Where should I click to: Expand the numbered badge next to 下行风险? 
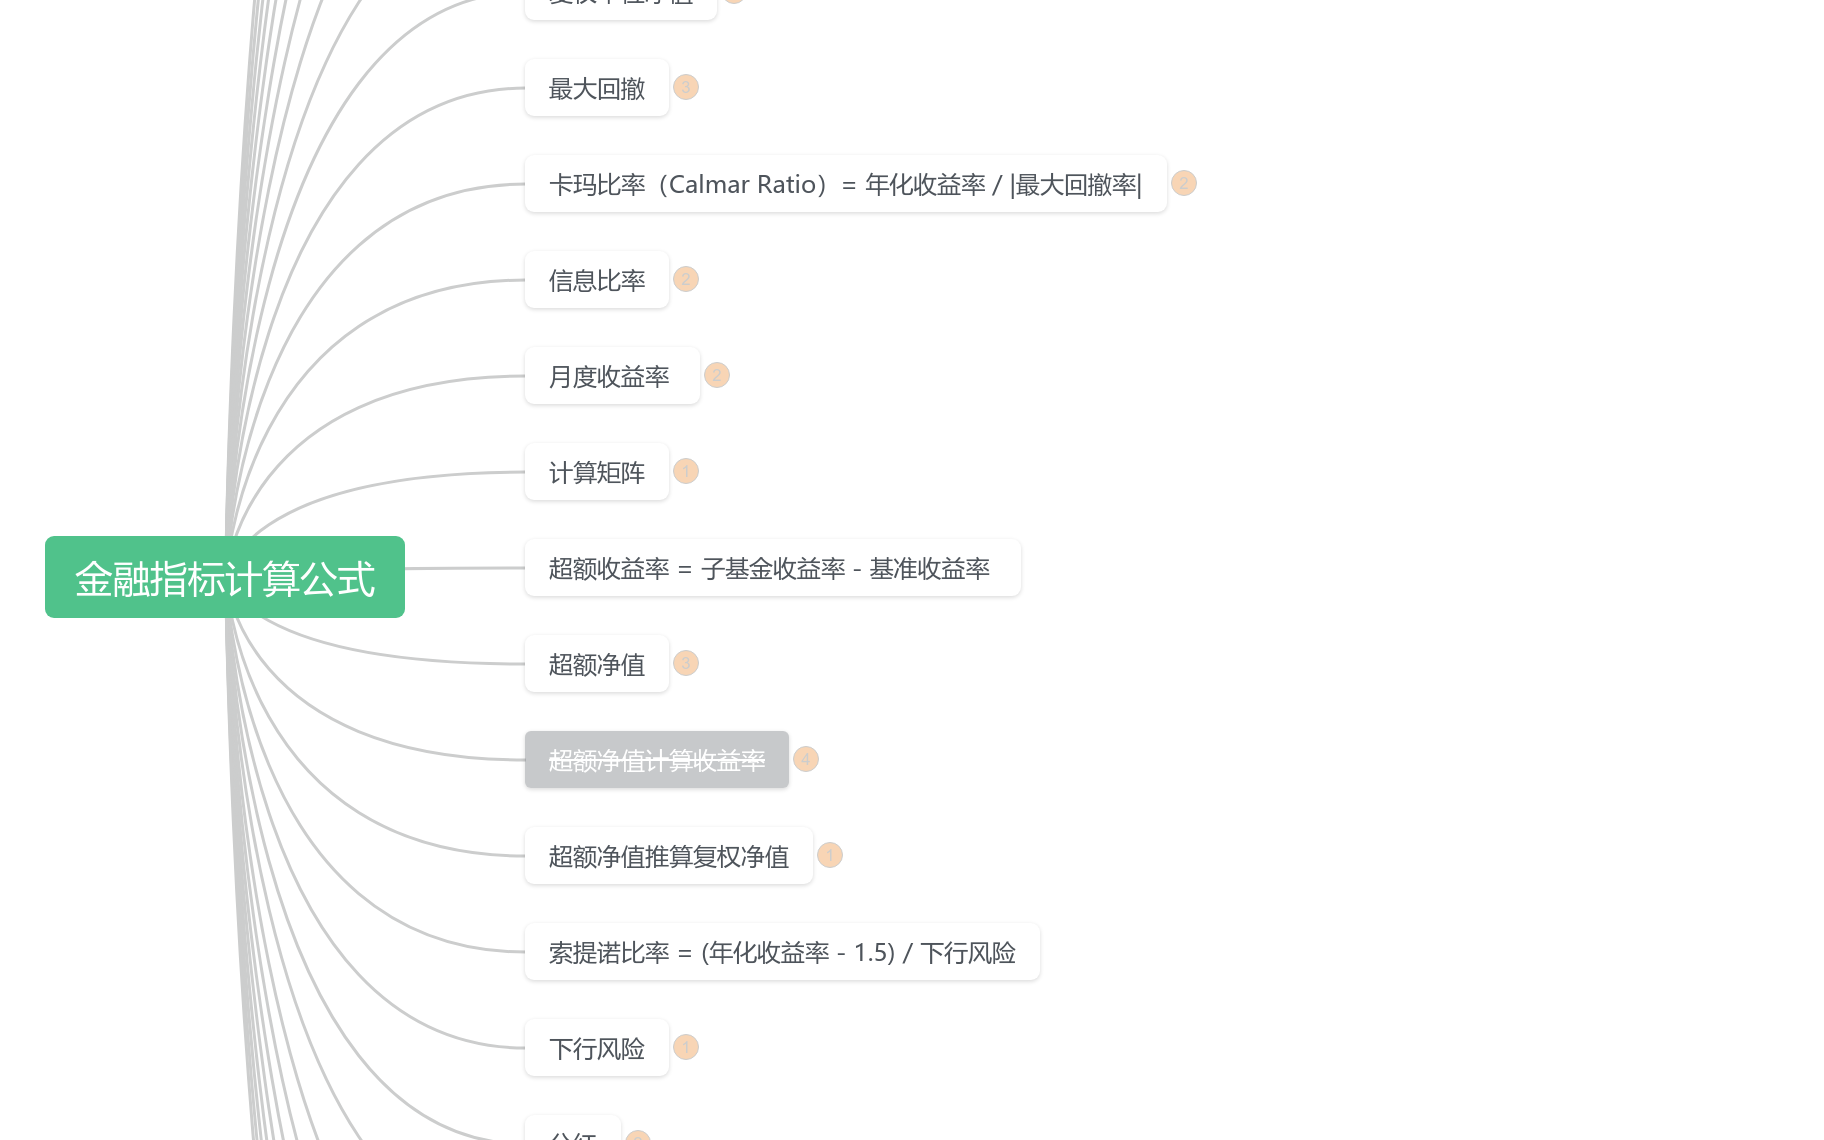coord(686,1047)
